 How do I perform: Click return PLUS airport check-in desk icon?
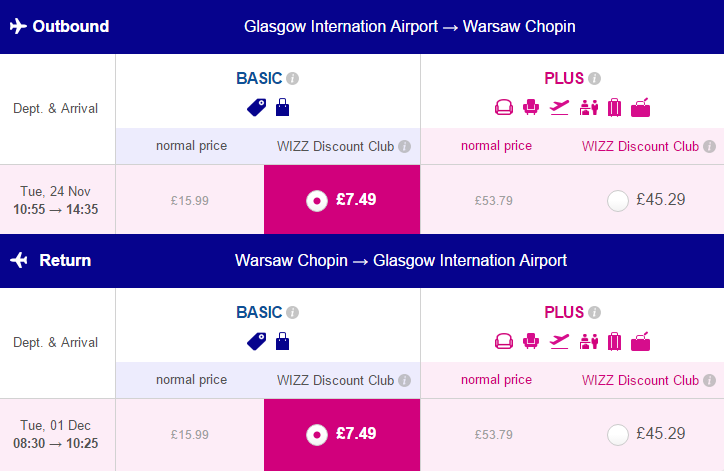[x=589, y=342]
